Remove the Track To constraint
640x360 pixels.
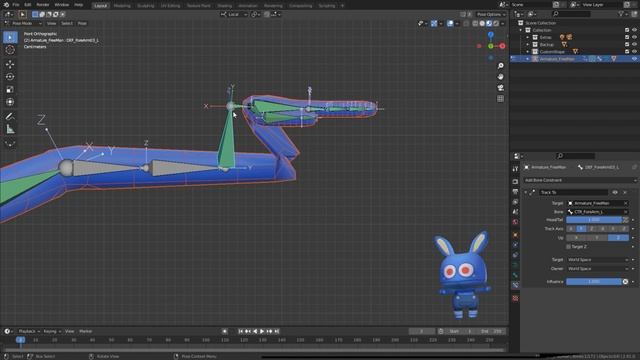coord(625,192)
